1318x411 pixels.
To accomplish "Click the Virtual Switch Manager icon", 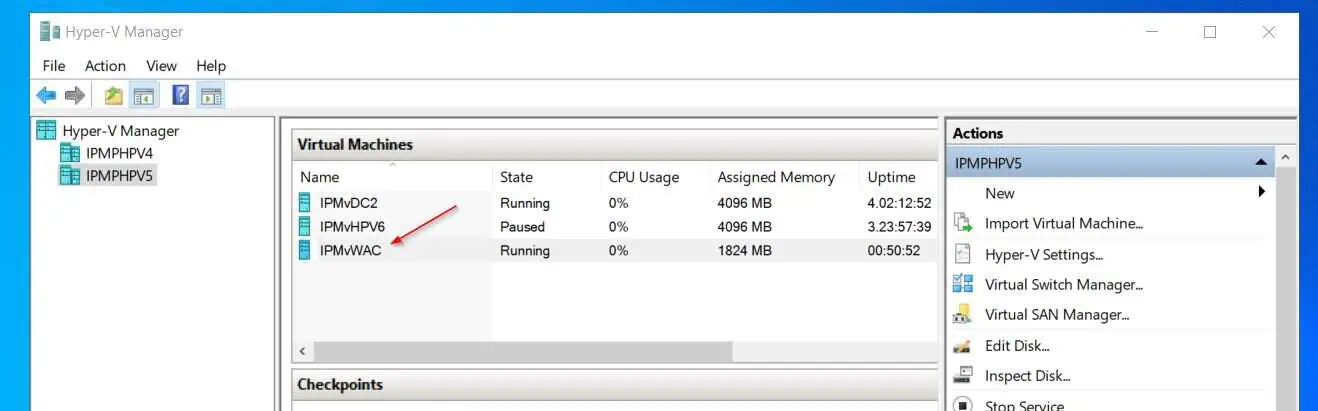I will click(963, 284).
